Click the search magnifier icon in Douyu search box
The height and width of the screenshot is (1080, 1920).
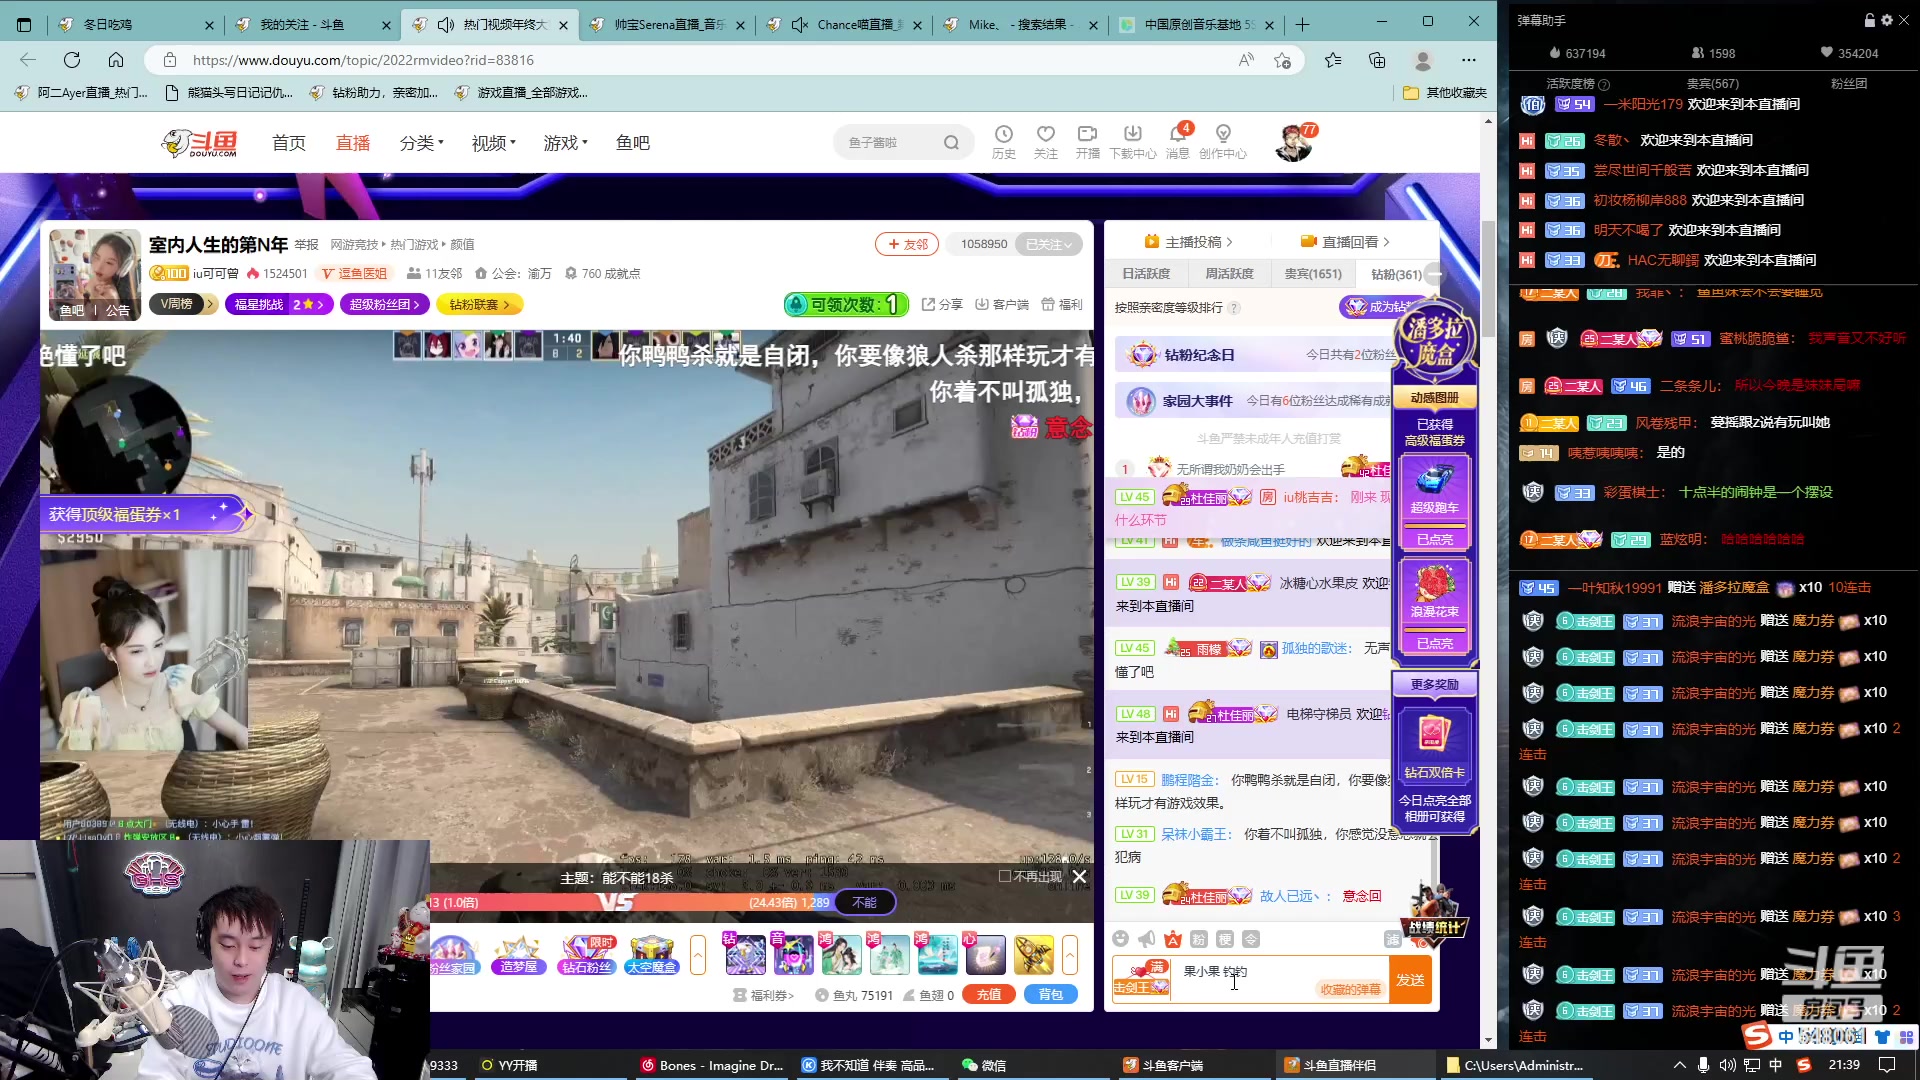click(951, 143)
